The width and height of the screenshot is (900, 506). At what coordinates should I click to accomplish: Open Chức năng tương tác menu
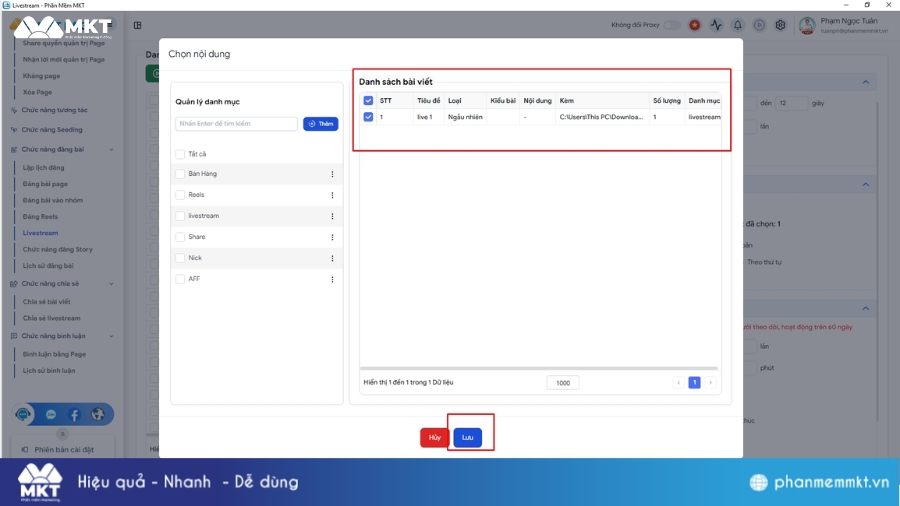(55, 110)
